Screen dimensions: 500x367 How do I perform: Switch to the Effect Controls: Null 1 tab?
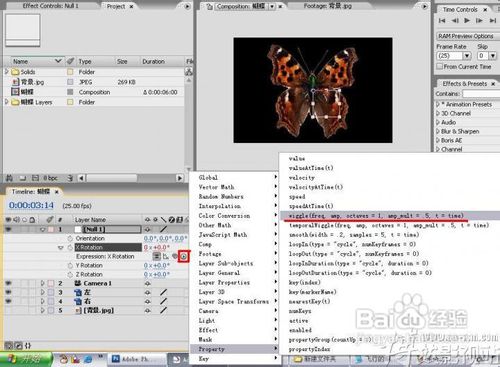click(50, 6)
